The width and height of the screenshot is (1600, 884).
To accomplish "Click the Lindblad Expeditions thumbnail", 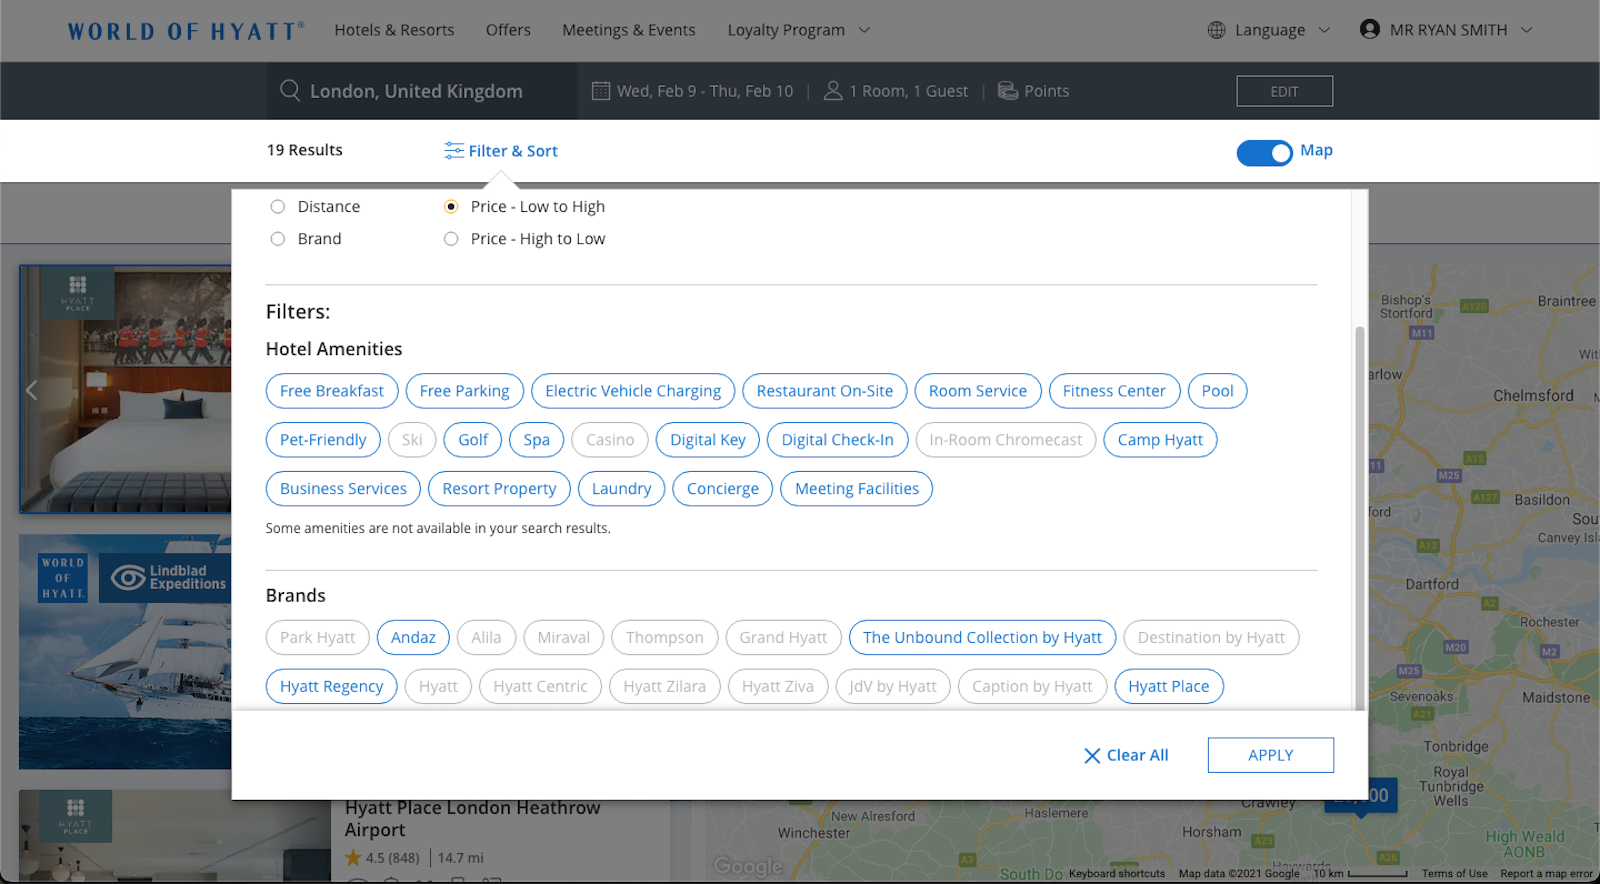I will click(125, 651).
